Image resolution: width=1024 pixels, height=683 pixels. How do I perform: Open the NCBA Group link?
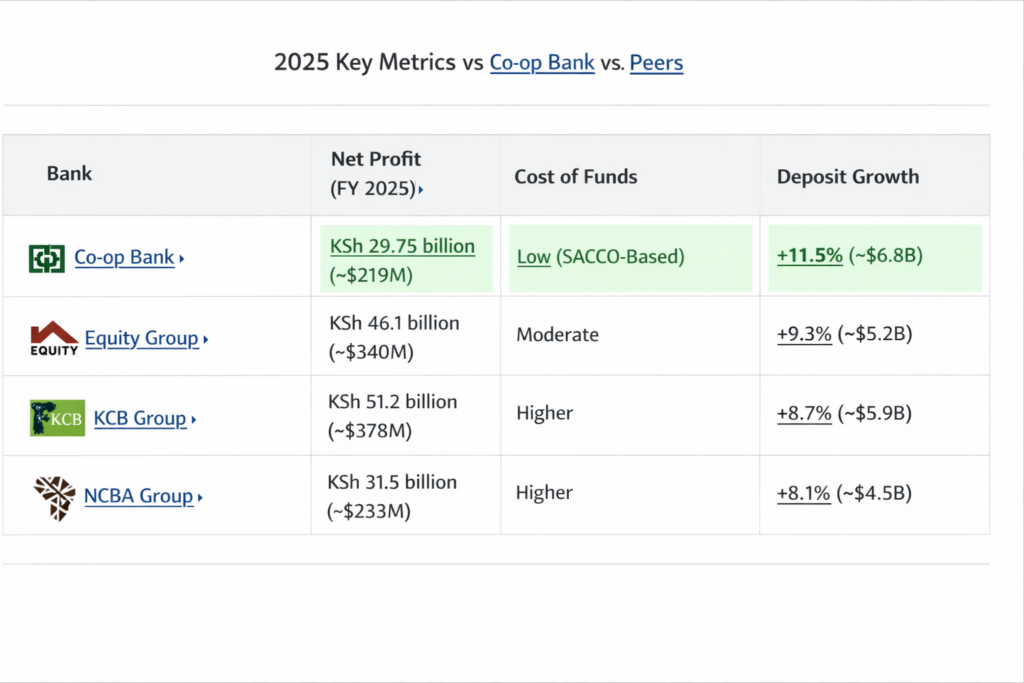[x=138, y=496]
